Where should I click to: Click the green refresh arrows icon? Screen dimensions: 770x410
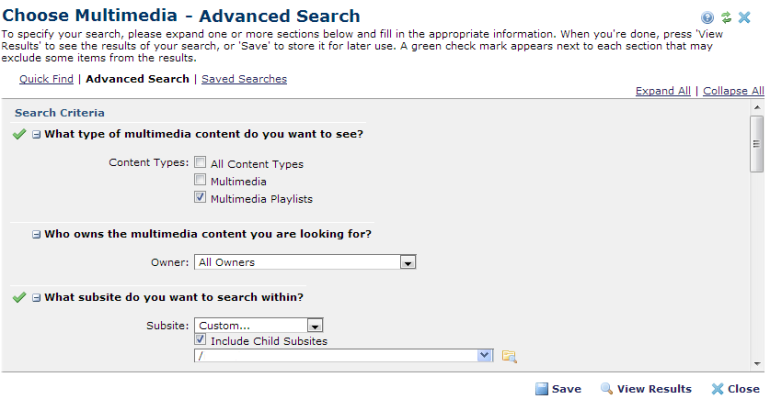[x=726, y=18]
